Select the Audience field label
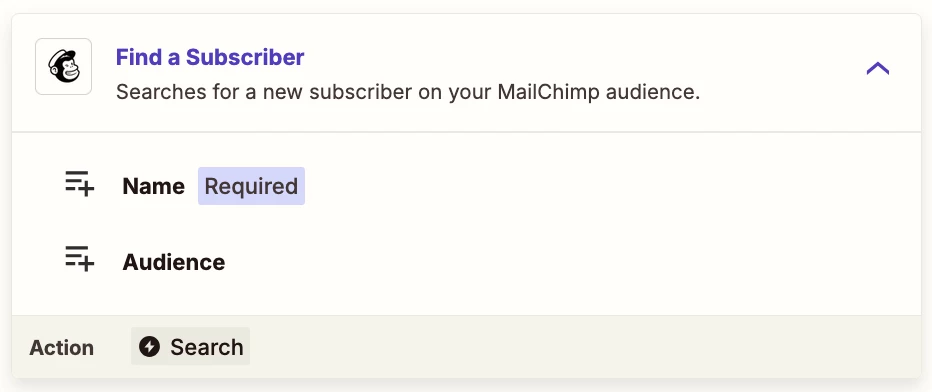The width and height of the screenshot is (932, 392). point(174,262)
